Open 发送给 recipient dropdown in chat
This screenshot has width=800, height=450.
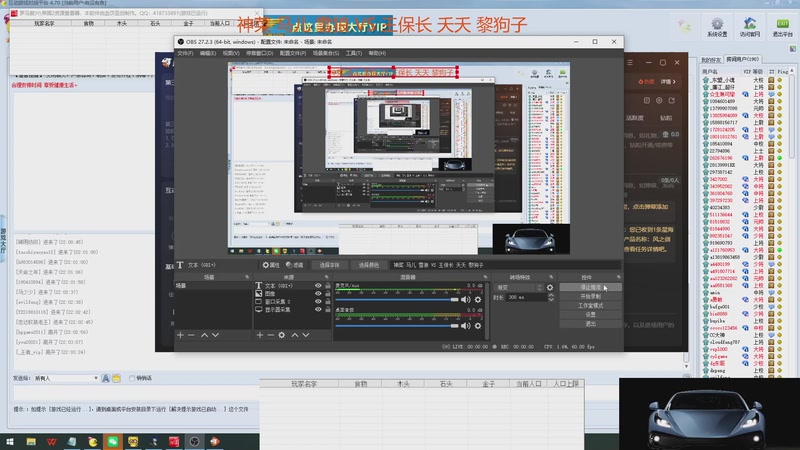point(66,379)
